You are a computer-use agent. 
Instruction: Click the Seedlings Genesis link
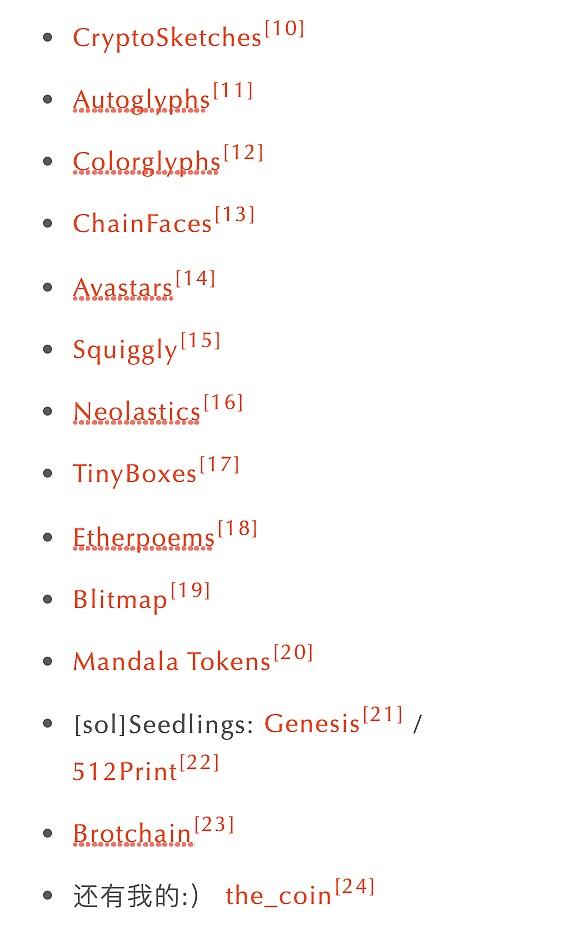coord(312,723)
